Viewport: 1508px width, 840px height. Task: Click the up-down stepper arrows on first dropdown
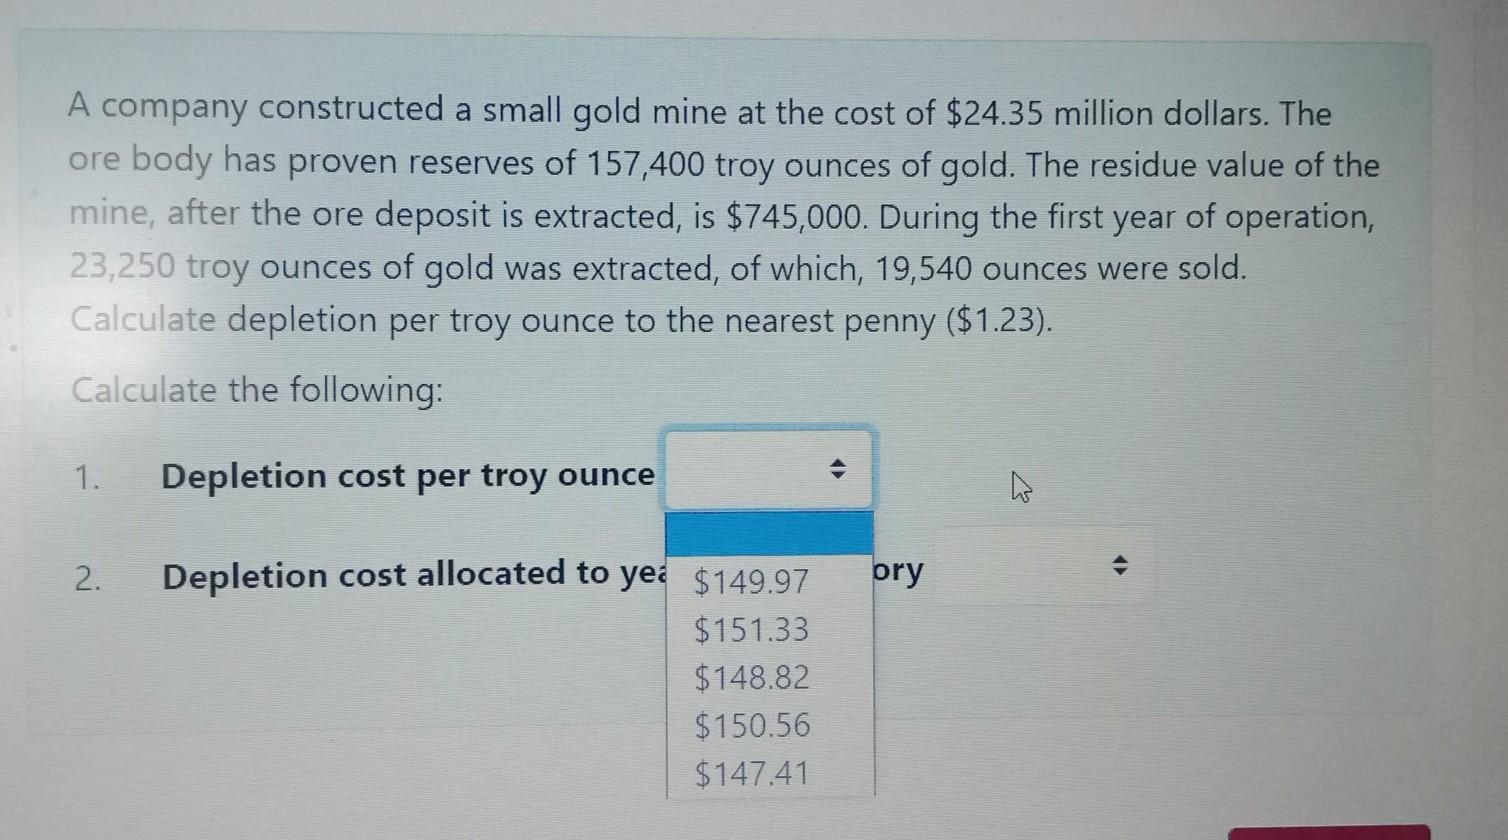(x=837, y=470)
